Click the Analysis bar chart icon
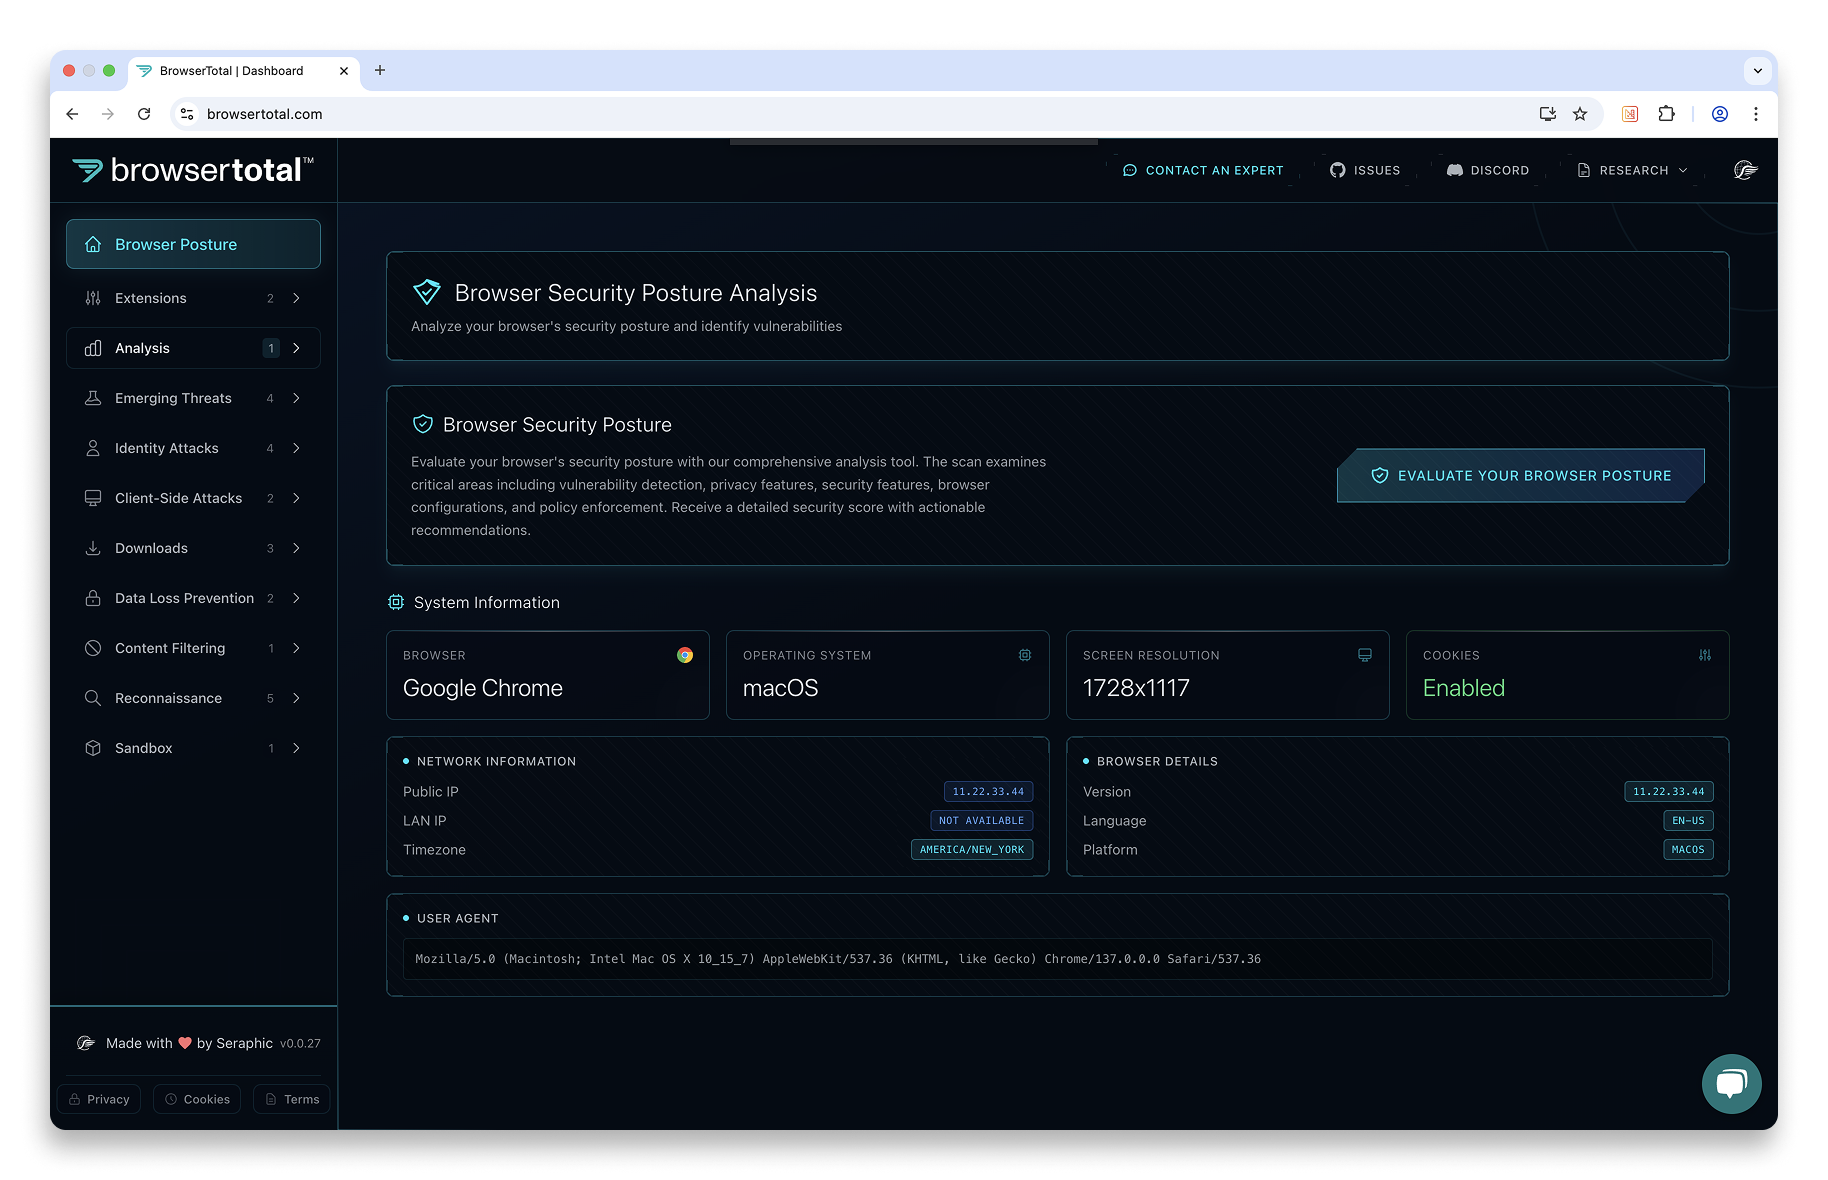This screenshot has width=1828, height=1180. pos(93,348)
